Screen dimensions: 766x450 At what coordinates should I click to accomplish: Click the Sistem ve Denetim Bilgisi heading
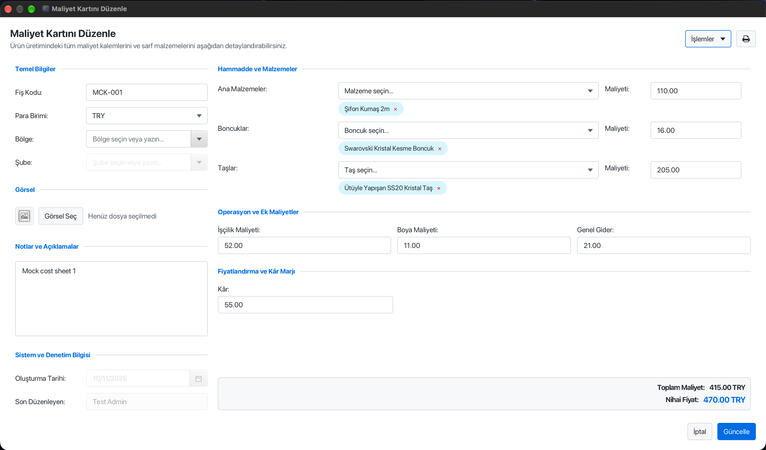click(53, 355)
